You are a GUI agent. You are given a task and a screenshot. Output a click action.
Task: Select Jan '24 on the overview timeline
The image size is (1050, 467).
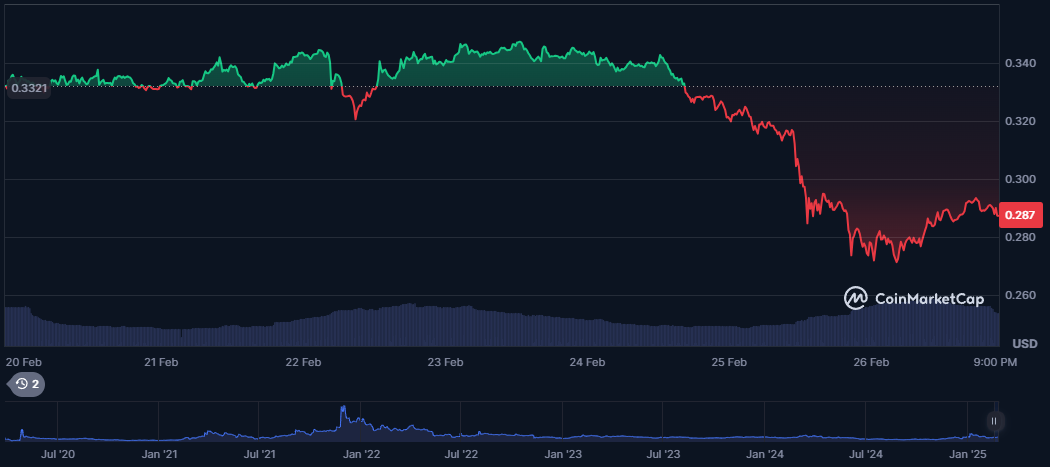[765, 454]
